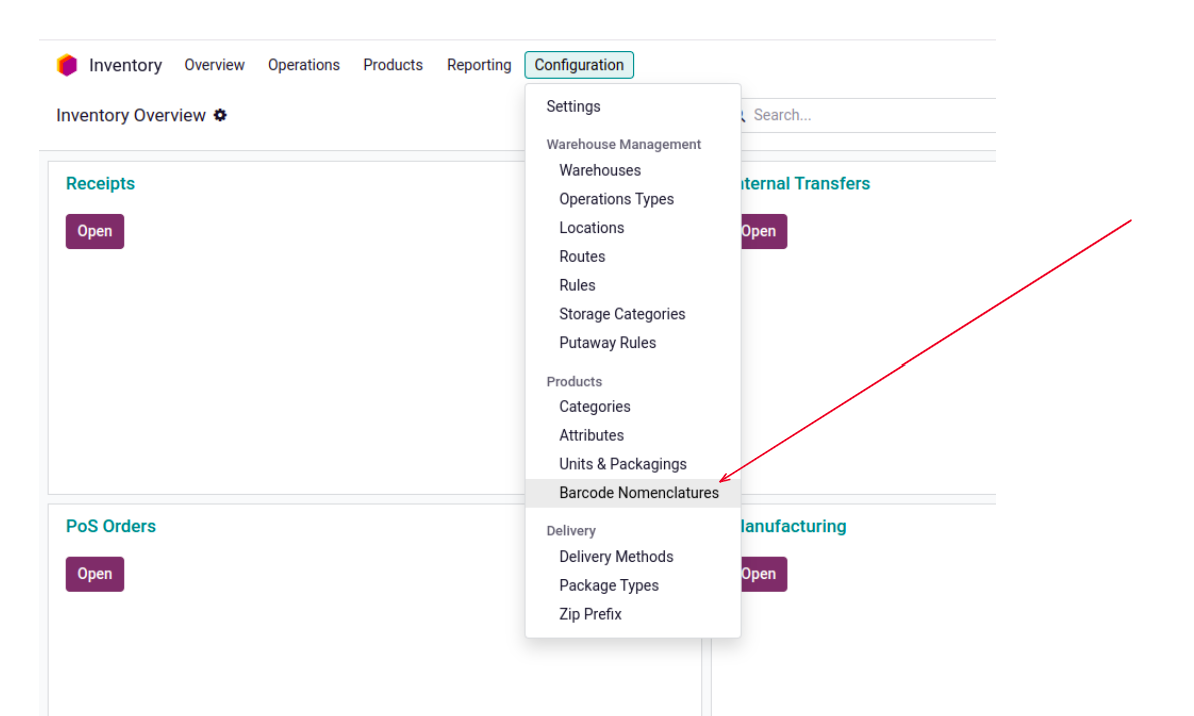
Task: Click the PoS Orders heading link
Action: tap(111, 526)
